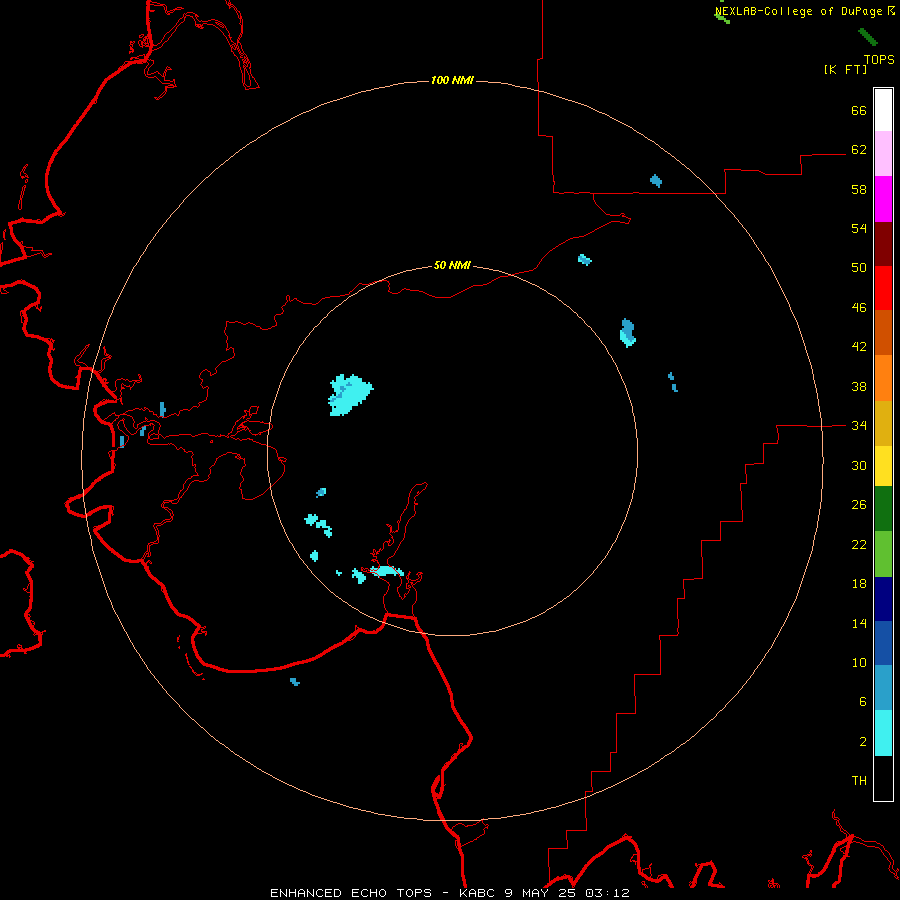Click the 62 legend value
This screenshot has height=900, width=900.
859,150
